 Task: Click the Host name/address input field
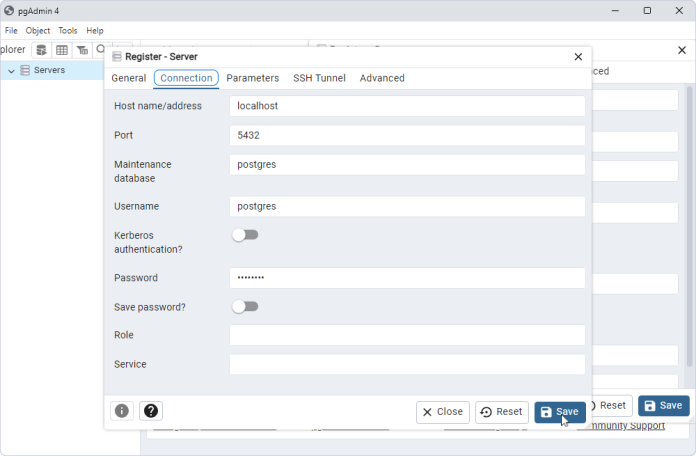(406, 106)
